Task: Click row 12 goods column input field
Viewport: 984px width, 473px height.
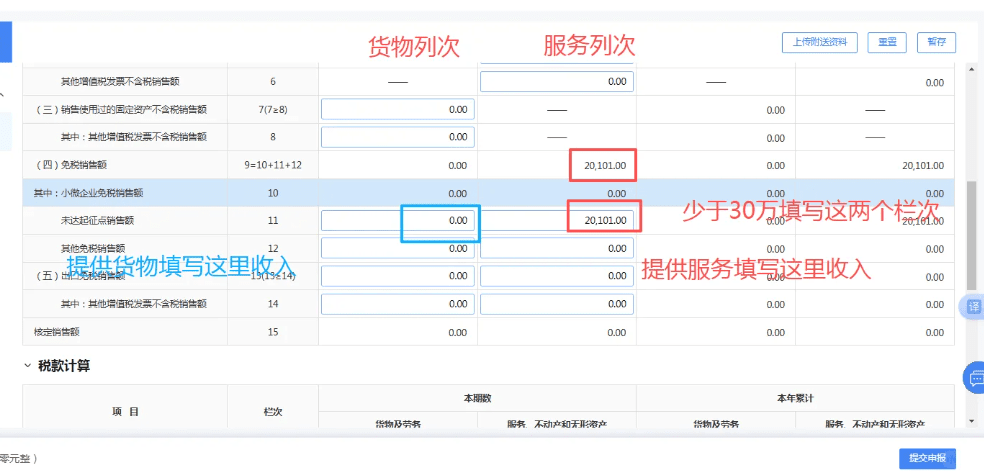Action: [x=398, y=248]
